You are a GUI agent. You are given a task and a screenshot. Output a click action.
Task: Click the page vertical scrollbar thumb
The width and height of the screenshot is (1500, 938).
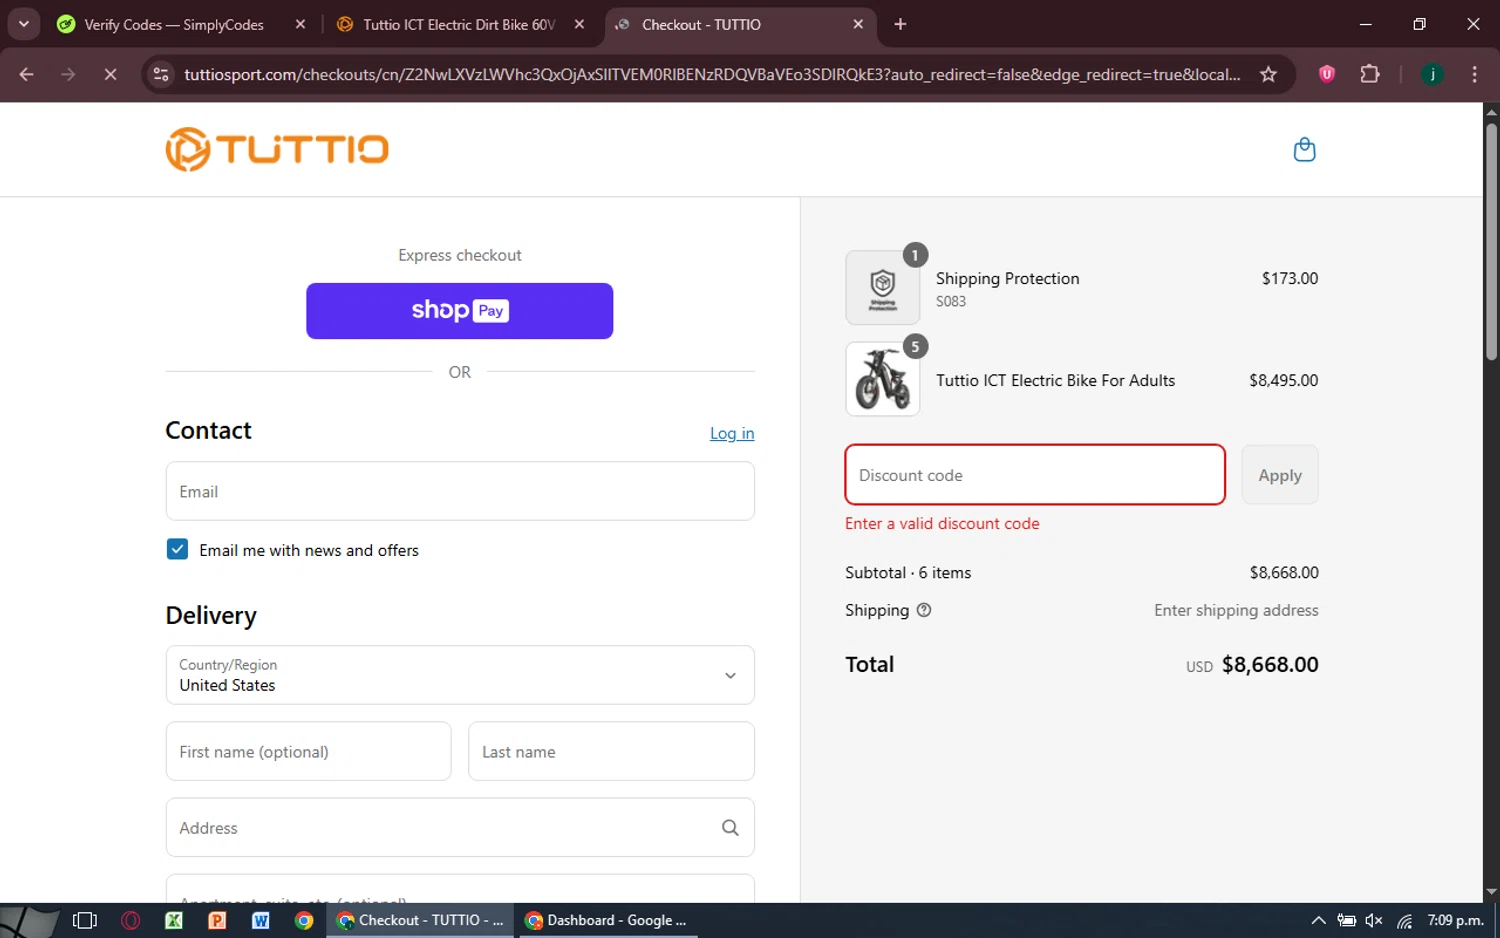[1491, 242]
